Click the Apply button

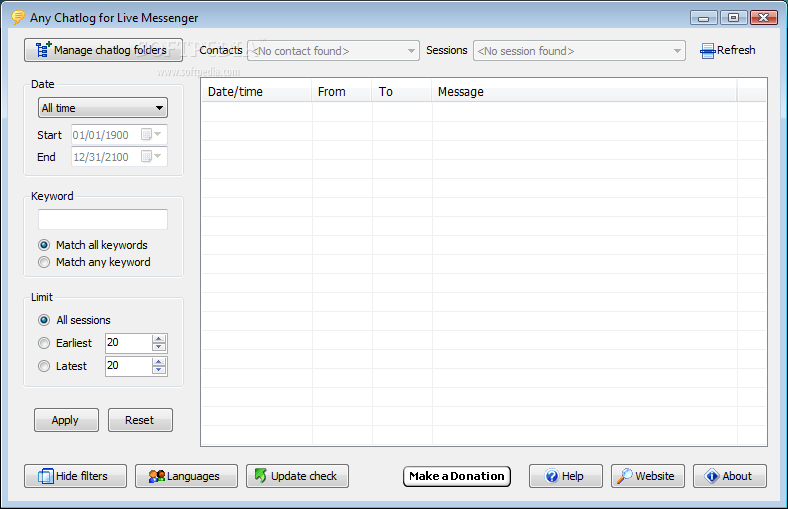(x=66, y=420)
